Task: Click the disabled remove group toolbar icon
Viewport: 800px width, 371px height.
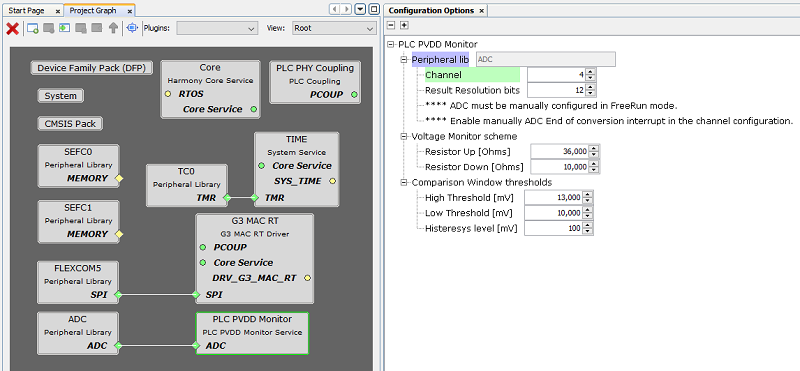Action: click(x=48, y=29)
